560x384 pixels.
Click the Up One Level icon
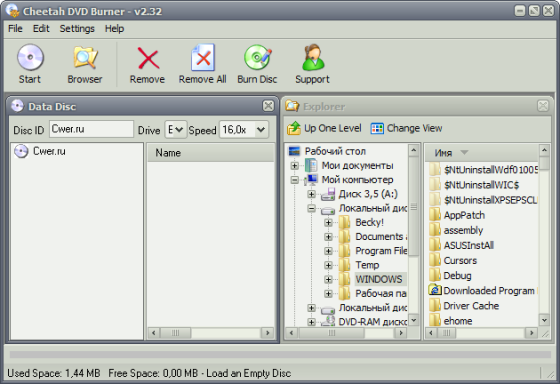click(294, 128)
